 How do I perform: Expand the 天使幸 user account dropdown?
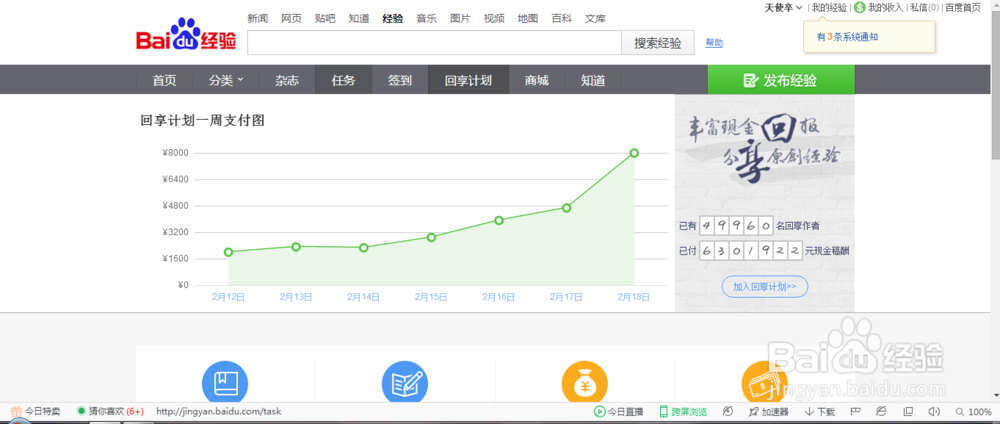pos(783,8)
